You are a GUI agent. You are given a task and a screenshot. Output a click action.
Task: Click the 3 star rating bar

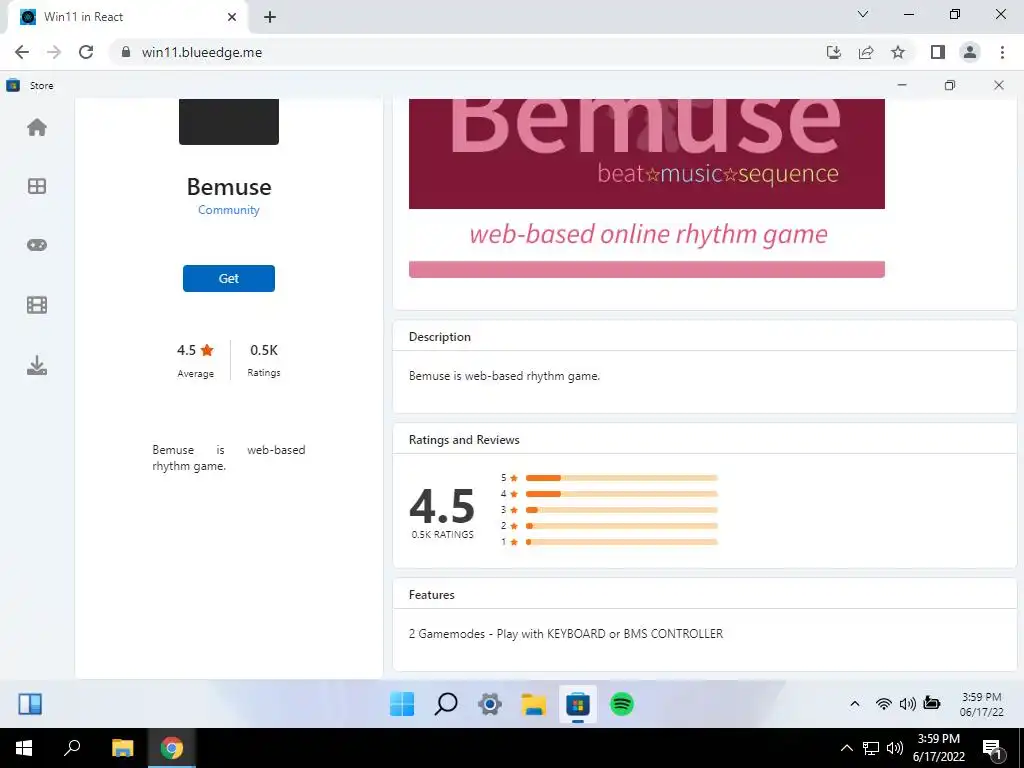pyautogui.click(x=621, y=509)
